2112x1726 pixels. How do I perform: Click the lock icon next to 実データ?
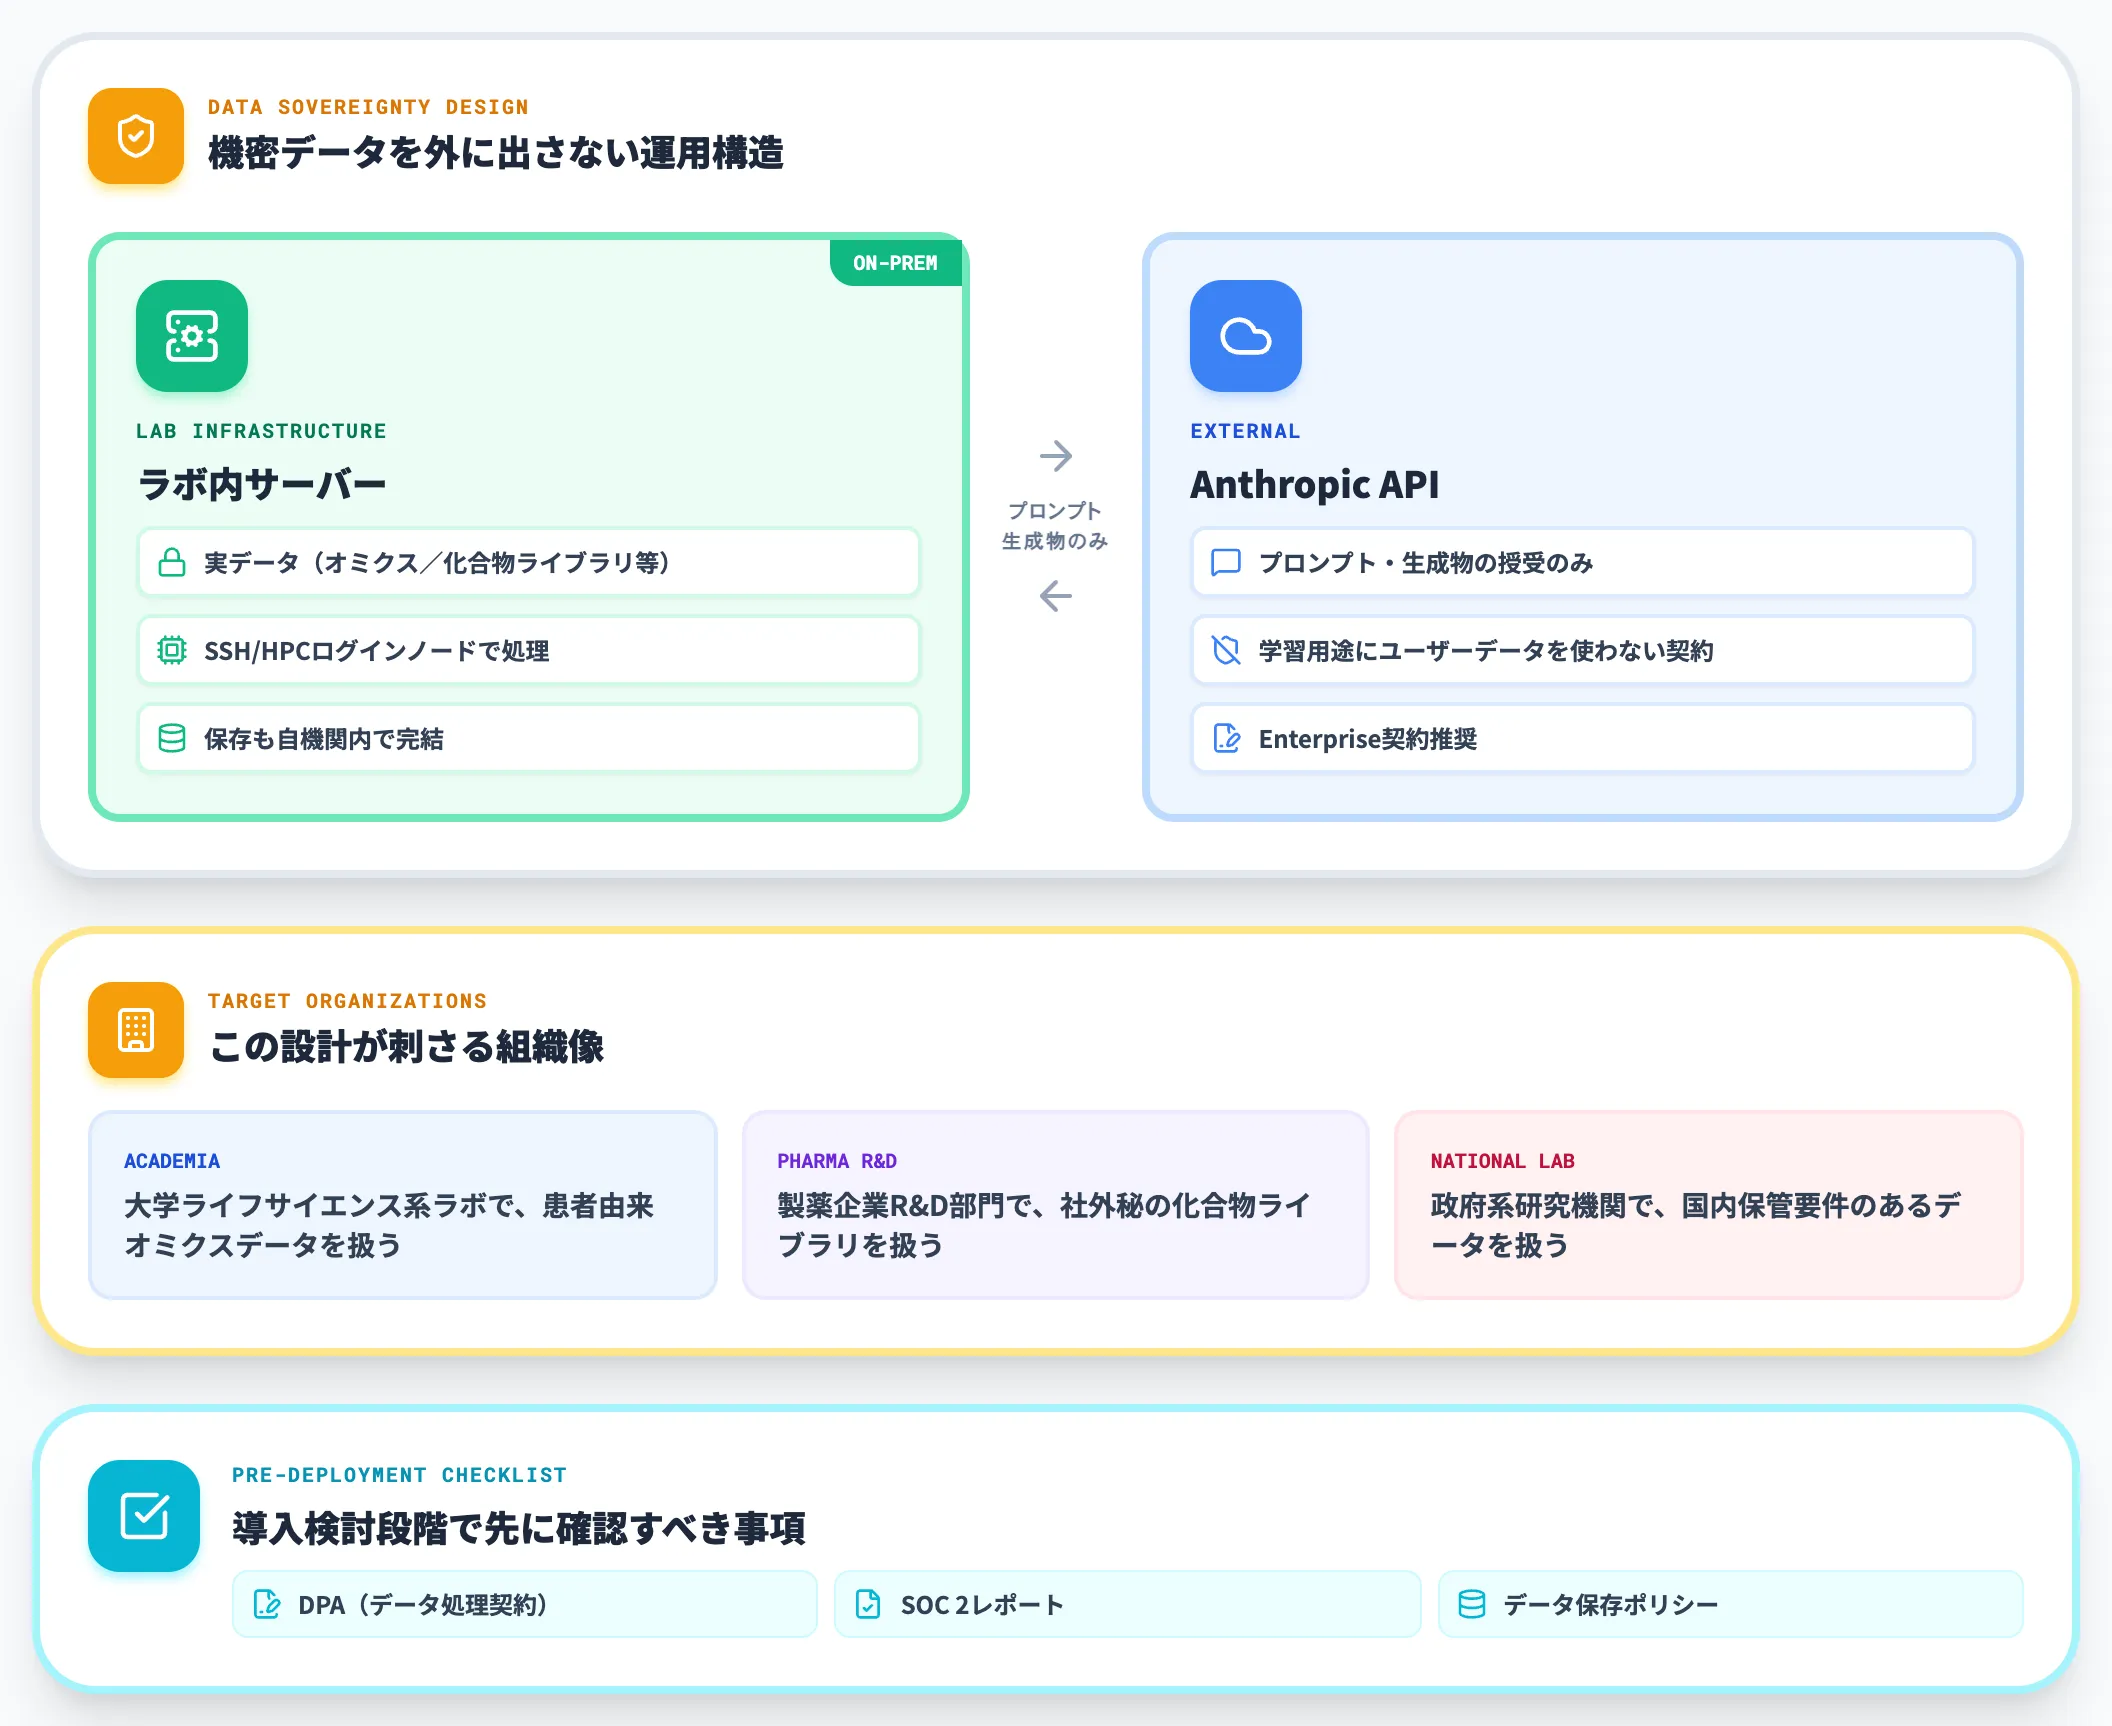tap(172, 563)
